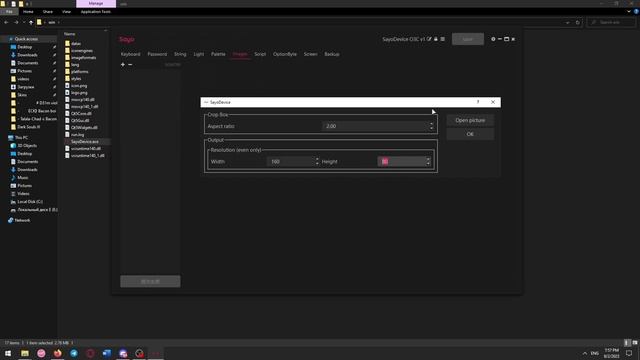Image resolution: width=640 pixels, height=360 pixels.
Task: Open Application Tools ribbon tab
Action: pyautogui.click(x=96, y=12)
